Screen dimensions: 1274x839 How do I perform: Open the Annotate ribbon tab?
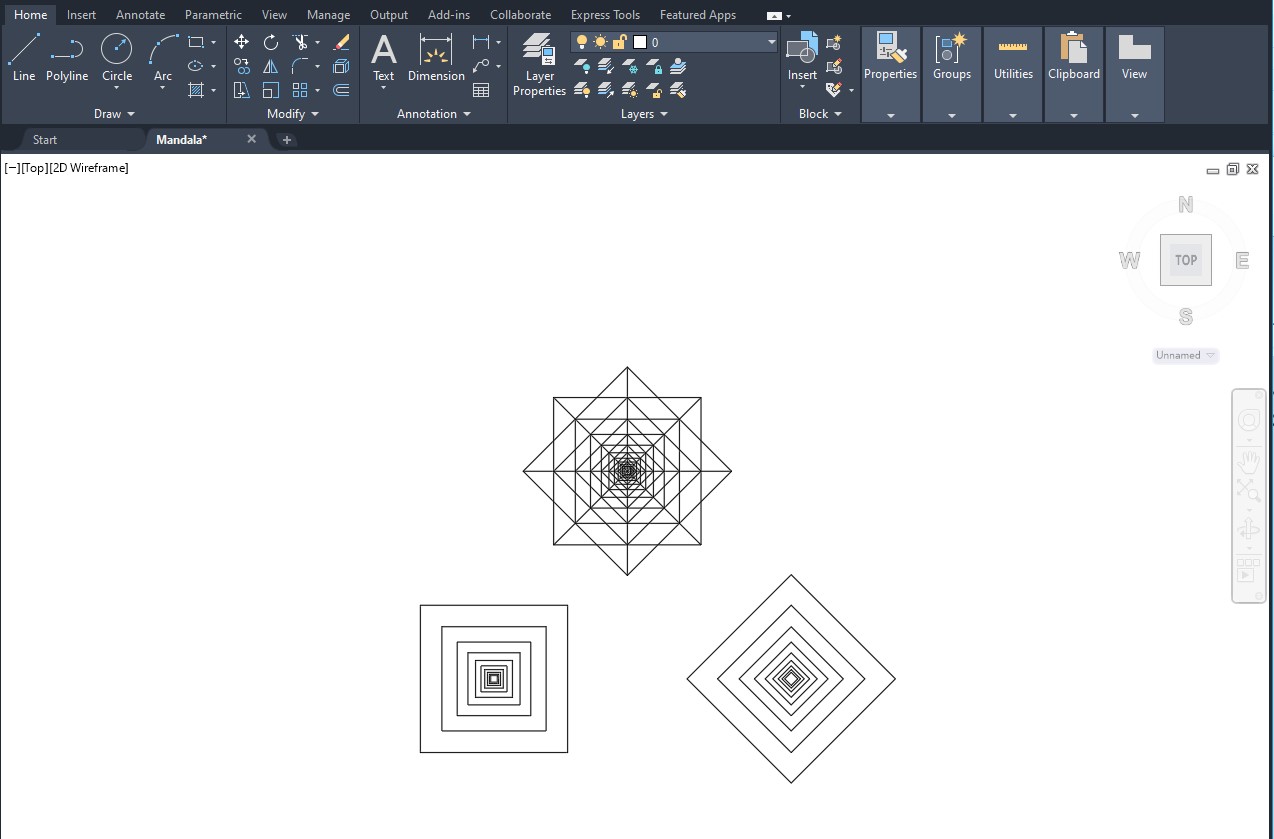(140, 15)
